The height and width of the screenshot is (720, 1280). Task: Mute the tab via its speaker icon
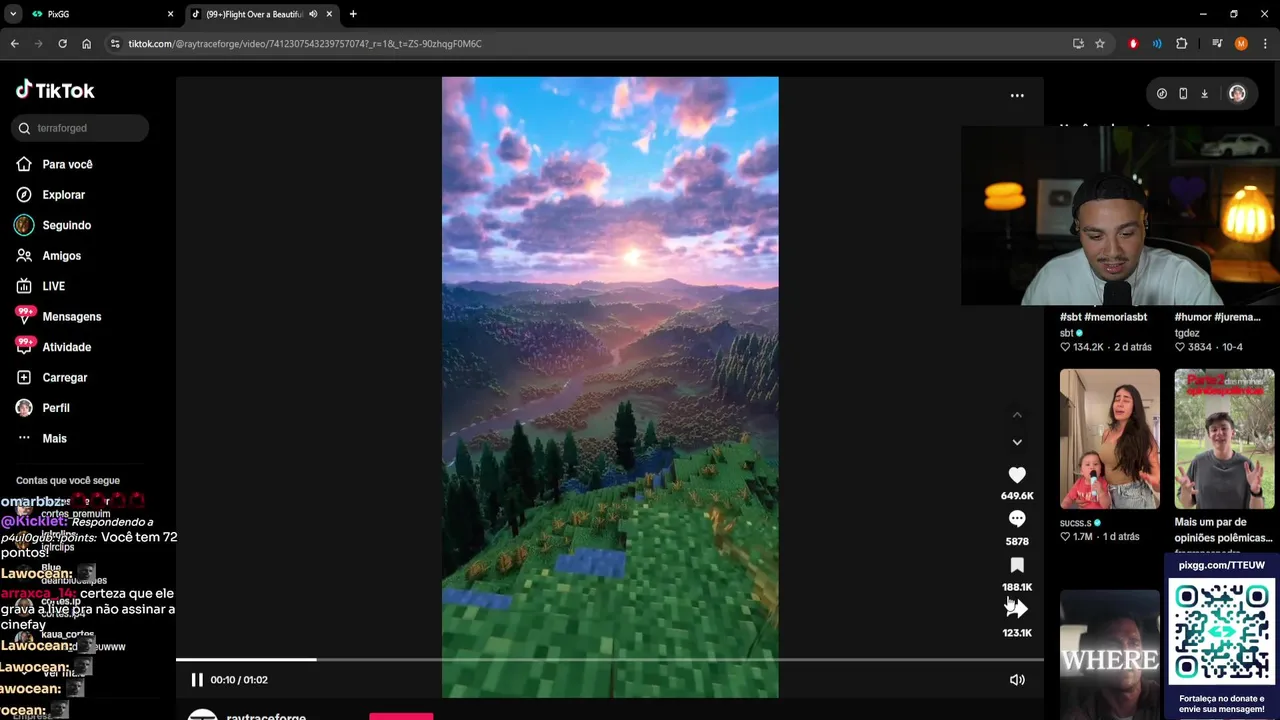click(x=313, y=14)
